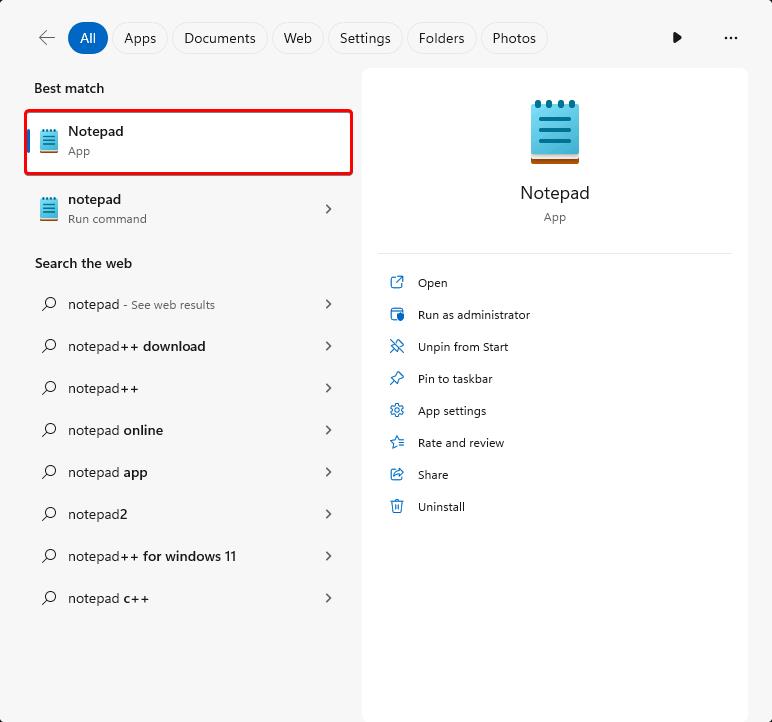Open Notepad from the right pane

pos(432,283)
